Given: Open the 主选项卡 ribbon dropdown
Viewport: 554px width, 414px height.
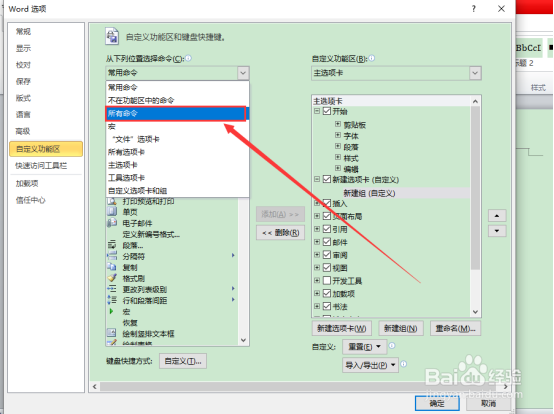Looking at the screenshot, I should pyautogui.click(x=396, y=73).
